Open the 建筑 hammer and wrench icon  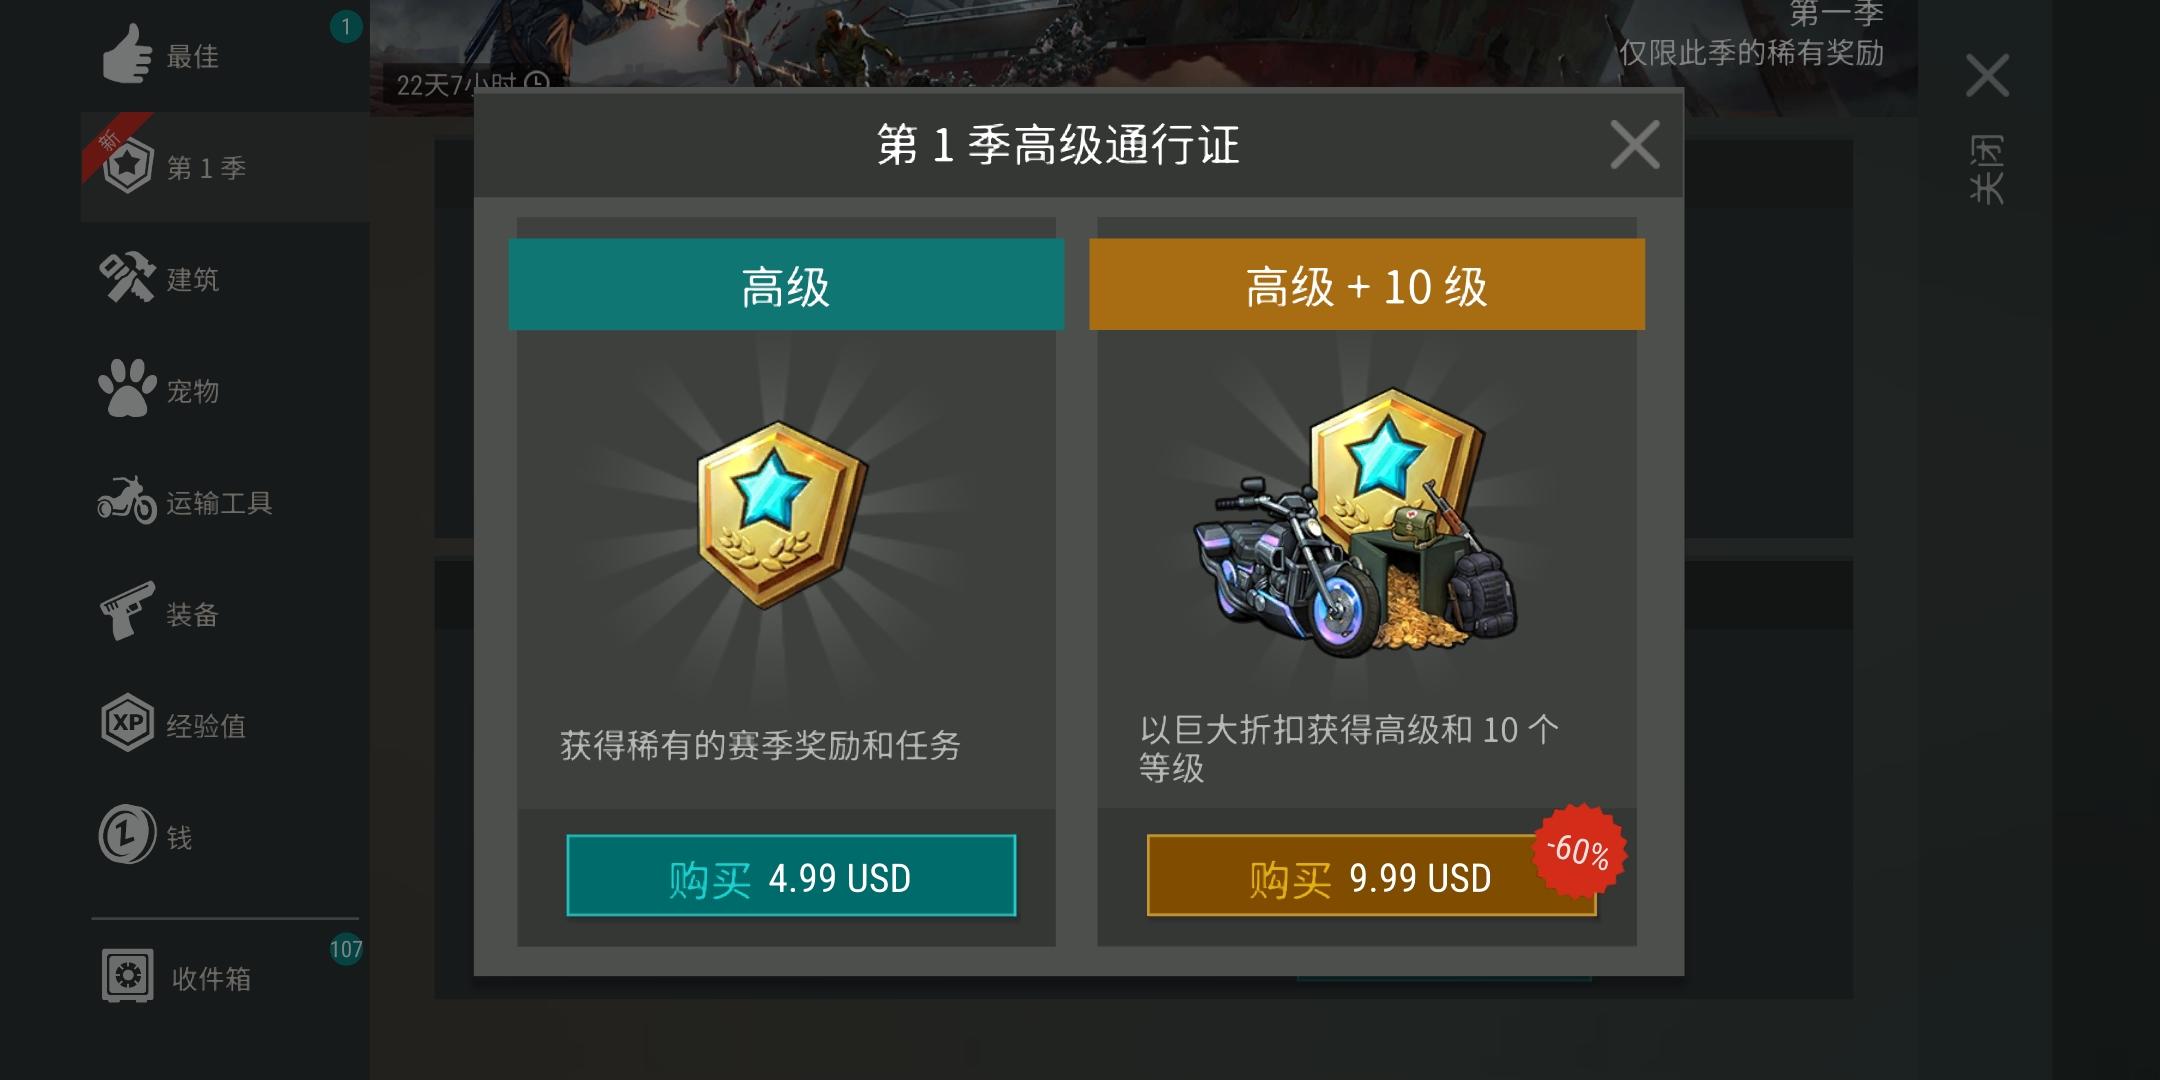point(127,277)
